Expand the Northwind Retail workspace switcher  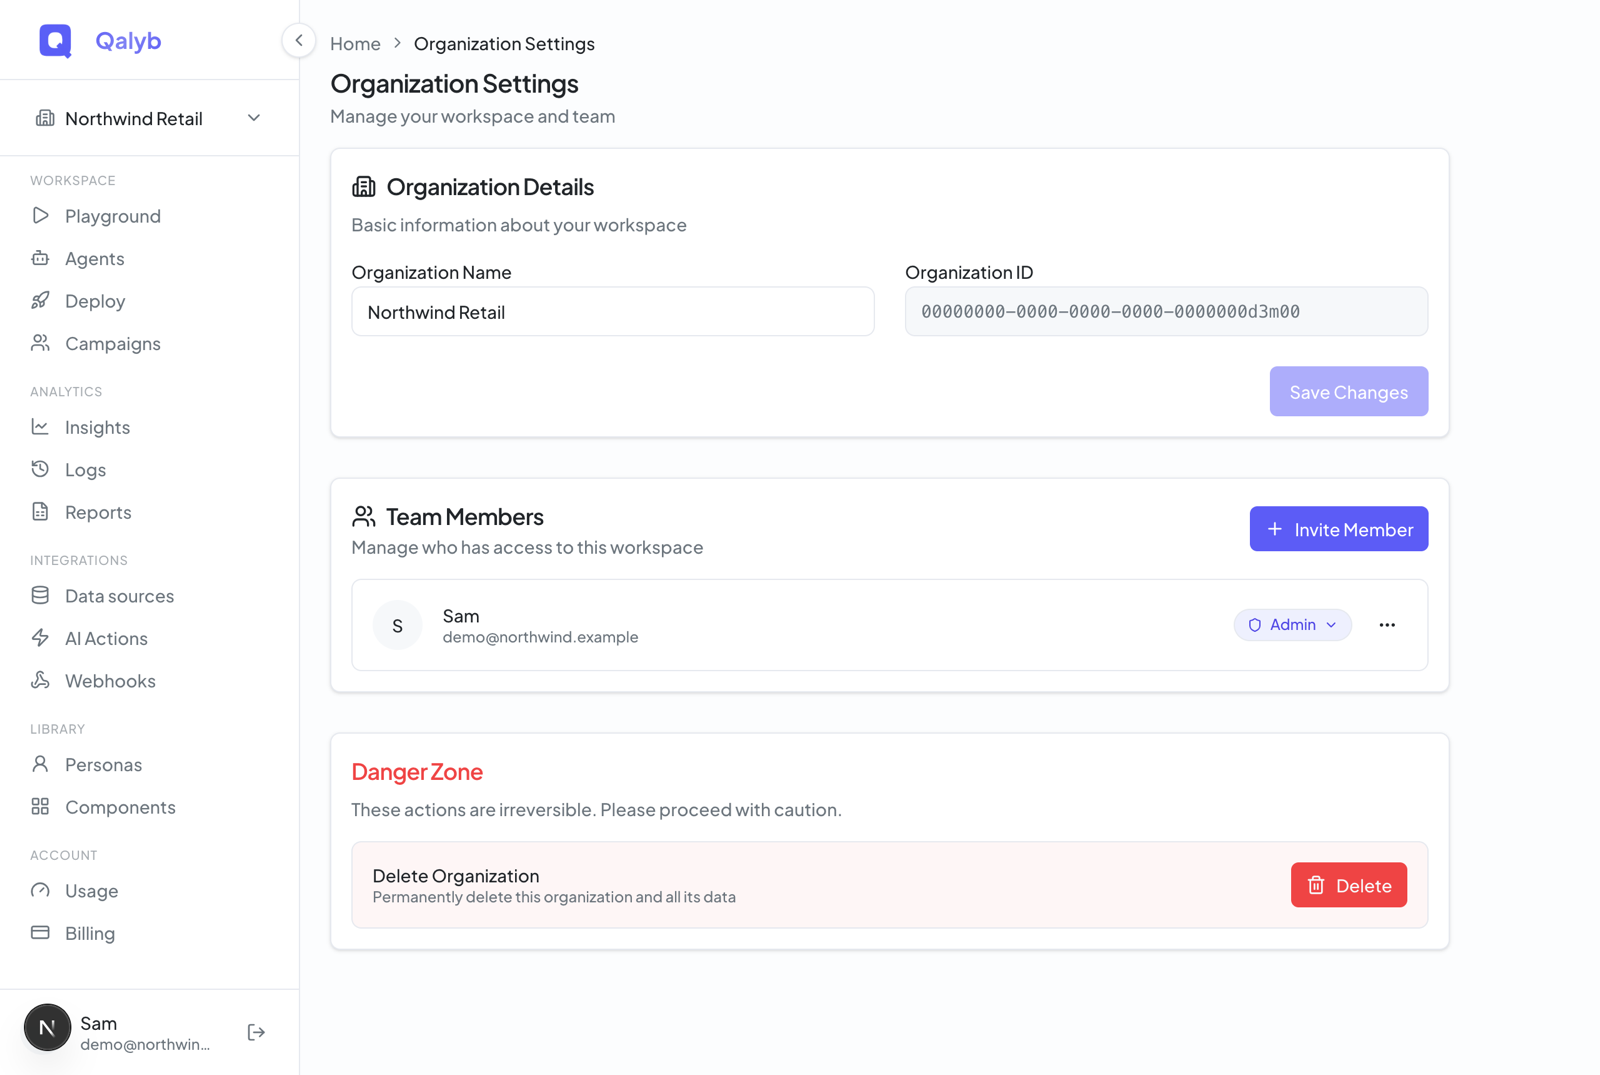149,118
